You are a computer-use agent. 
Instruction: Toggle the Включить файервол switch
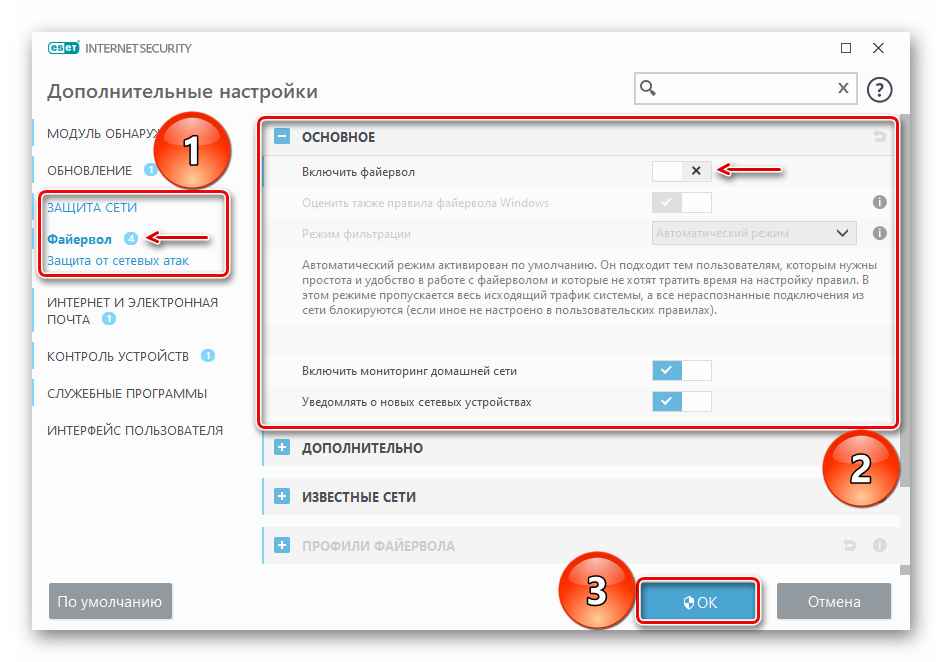pos(682,171)
